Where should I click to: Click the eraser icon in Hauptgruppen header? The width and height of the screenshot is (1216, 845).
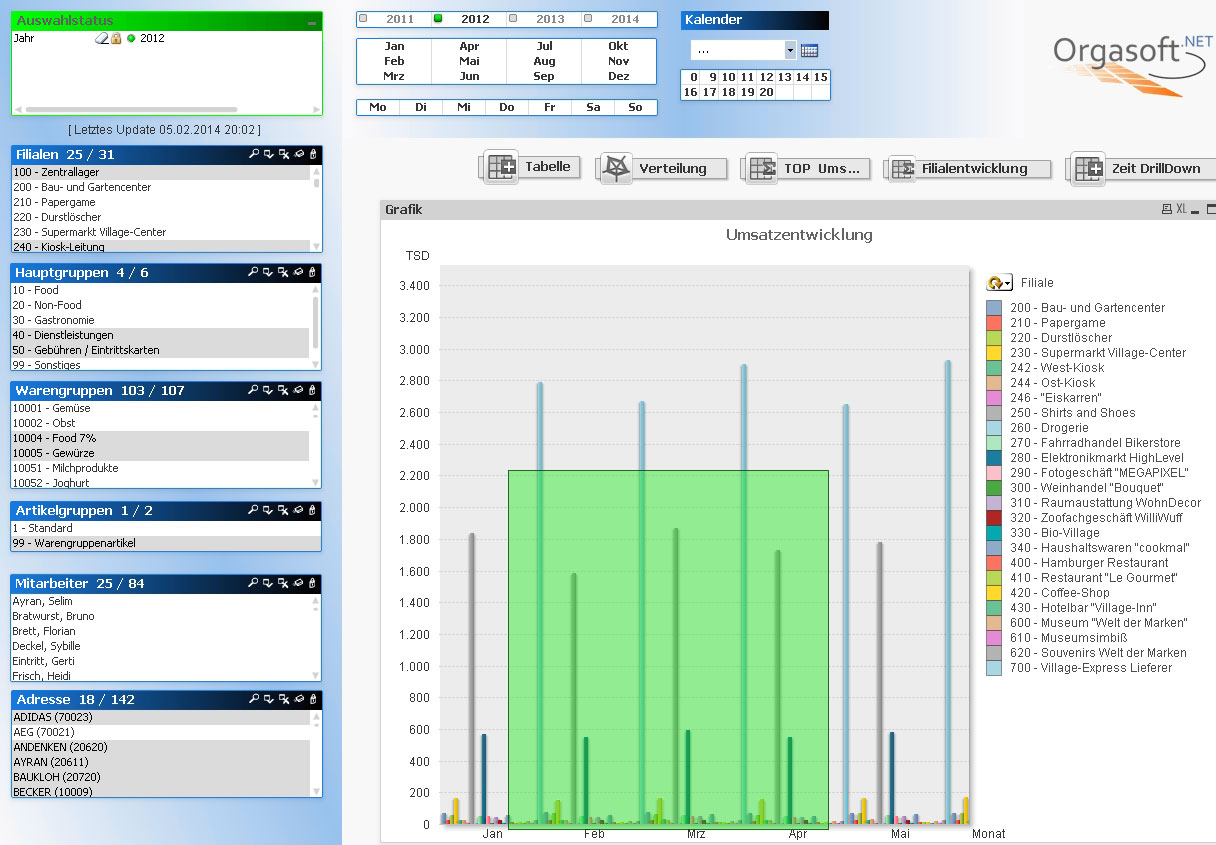point(298,273)
